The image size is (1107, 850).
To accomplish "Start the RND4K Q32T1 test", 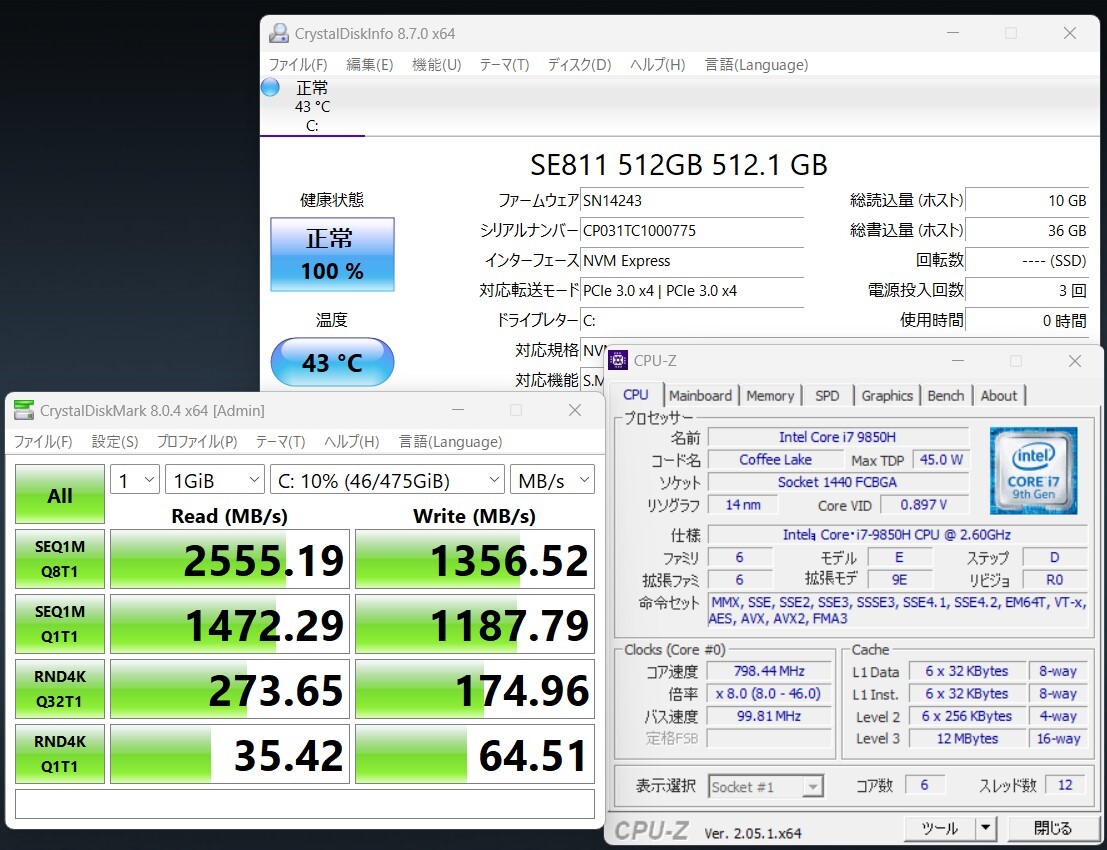I will [x=60, y=688].
